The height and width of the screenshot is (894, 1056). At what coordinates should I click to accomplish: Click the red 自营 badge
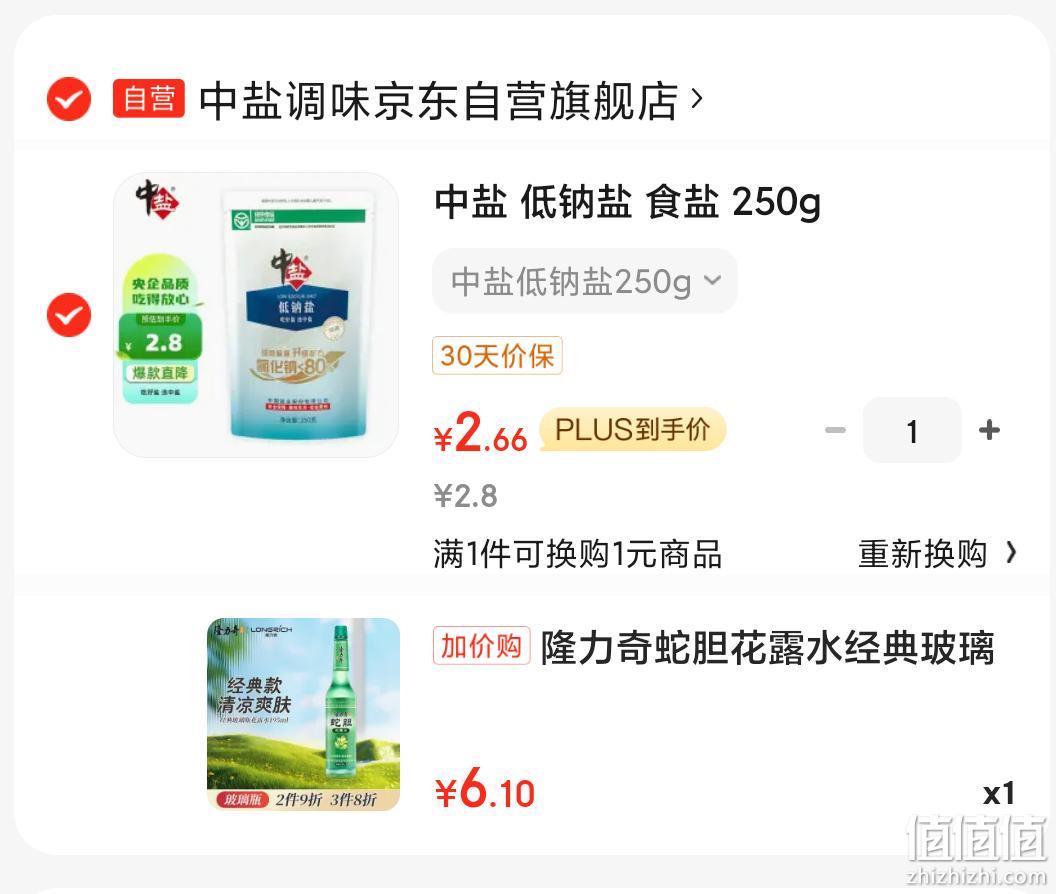click(x=148, y=99)
